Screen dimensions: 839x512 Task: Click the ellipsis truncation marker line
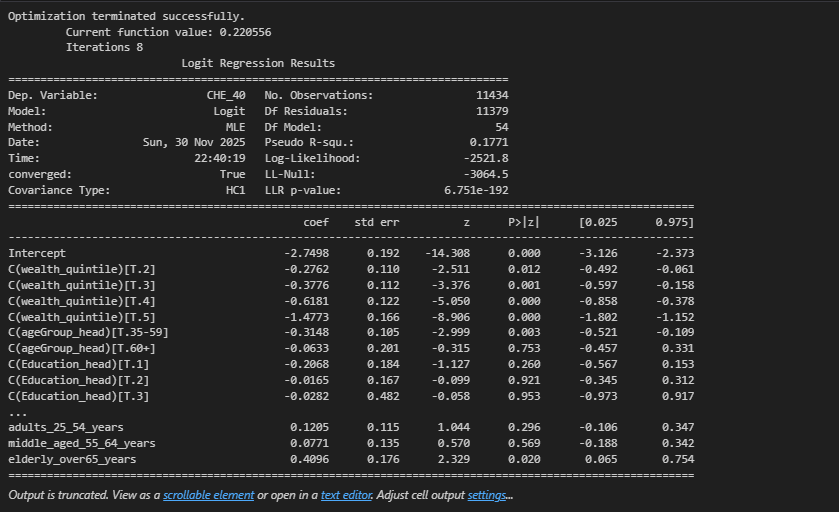click(18, 412)
